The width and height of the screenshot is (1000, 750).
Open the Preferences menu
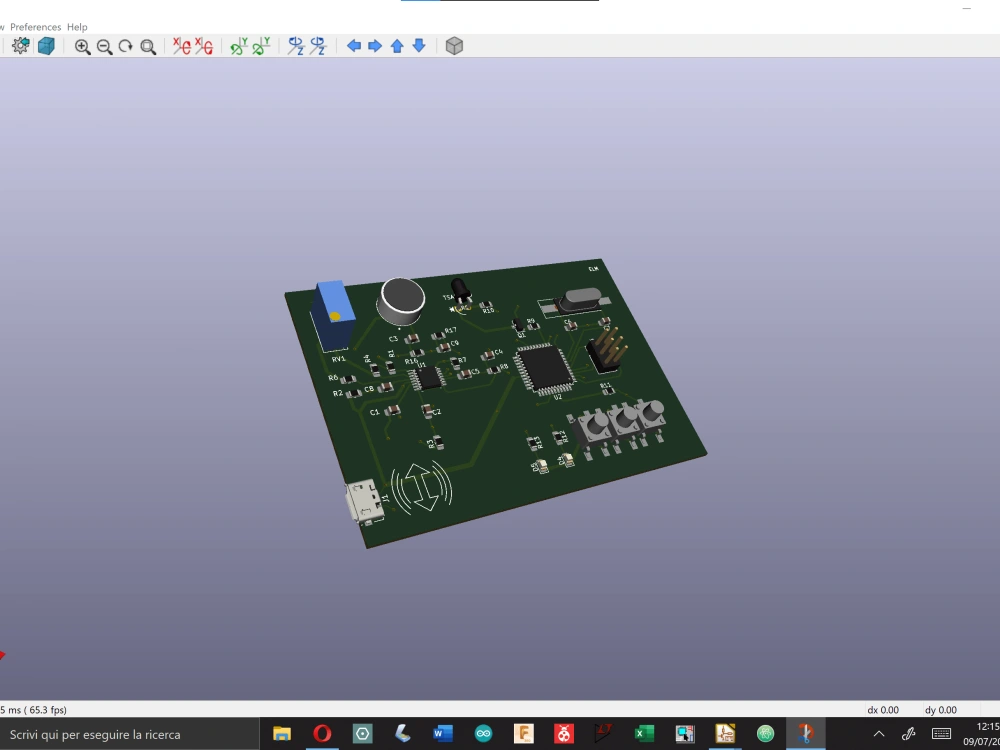point(36,27)
